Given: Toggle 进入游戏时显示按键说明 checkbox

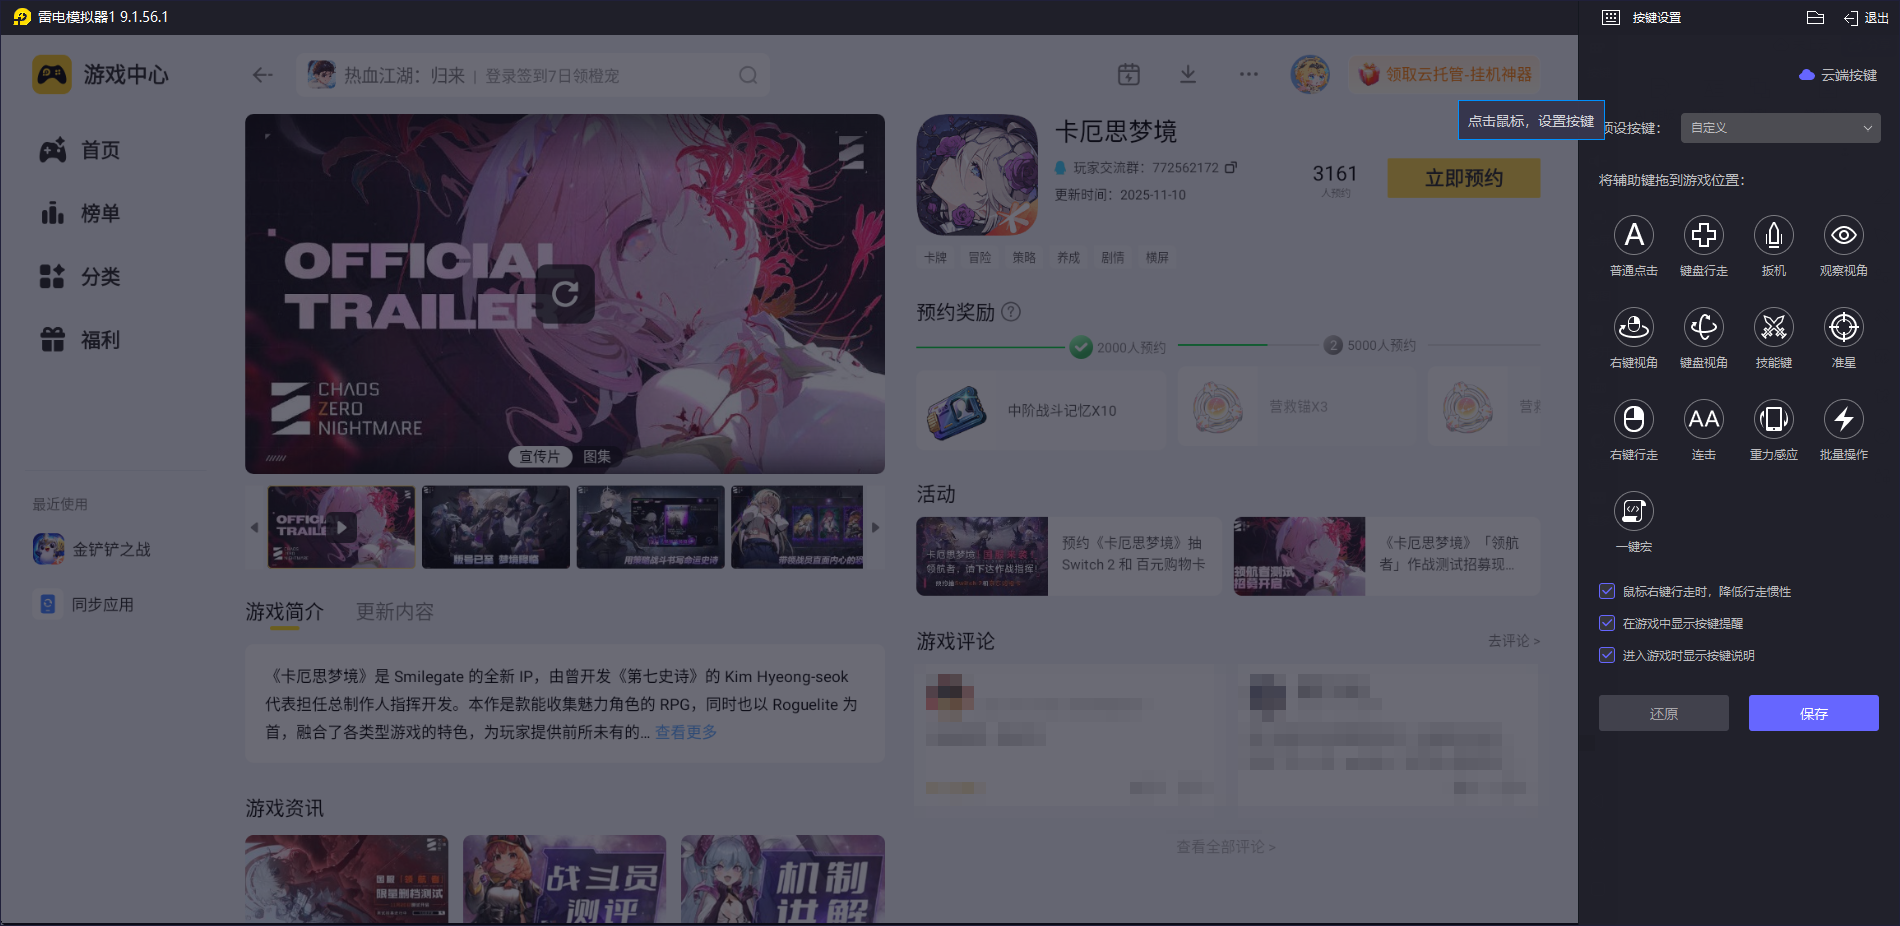Looking at the screenshot, I should 1607,655.
